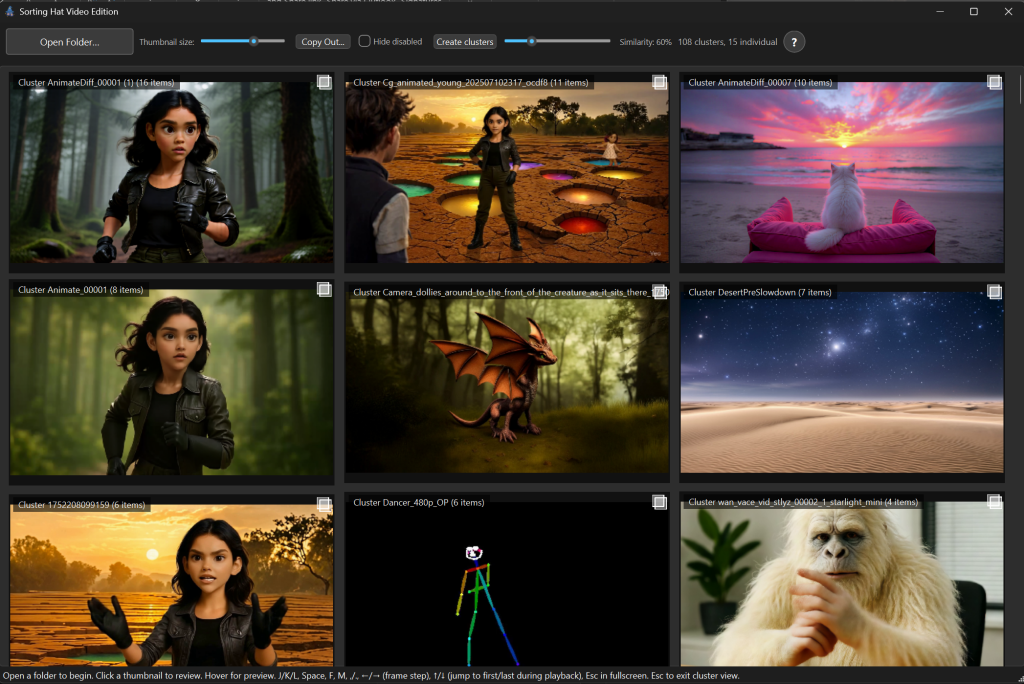Image resolution: width=1024 pixels, height=684 pixels.
Task: Open the Dancer_480p_OP skeleton pose thumbnail
Action: (x=507, y=585)
